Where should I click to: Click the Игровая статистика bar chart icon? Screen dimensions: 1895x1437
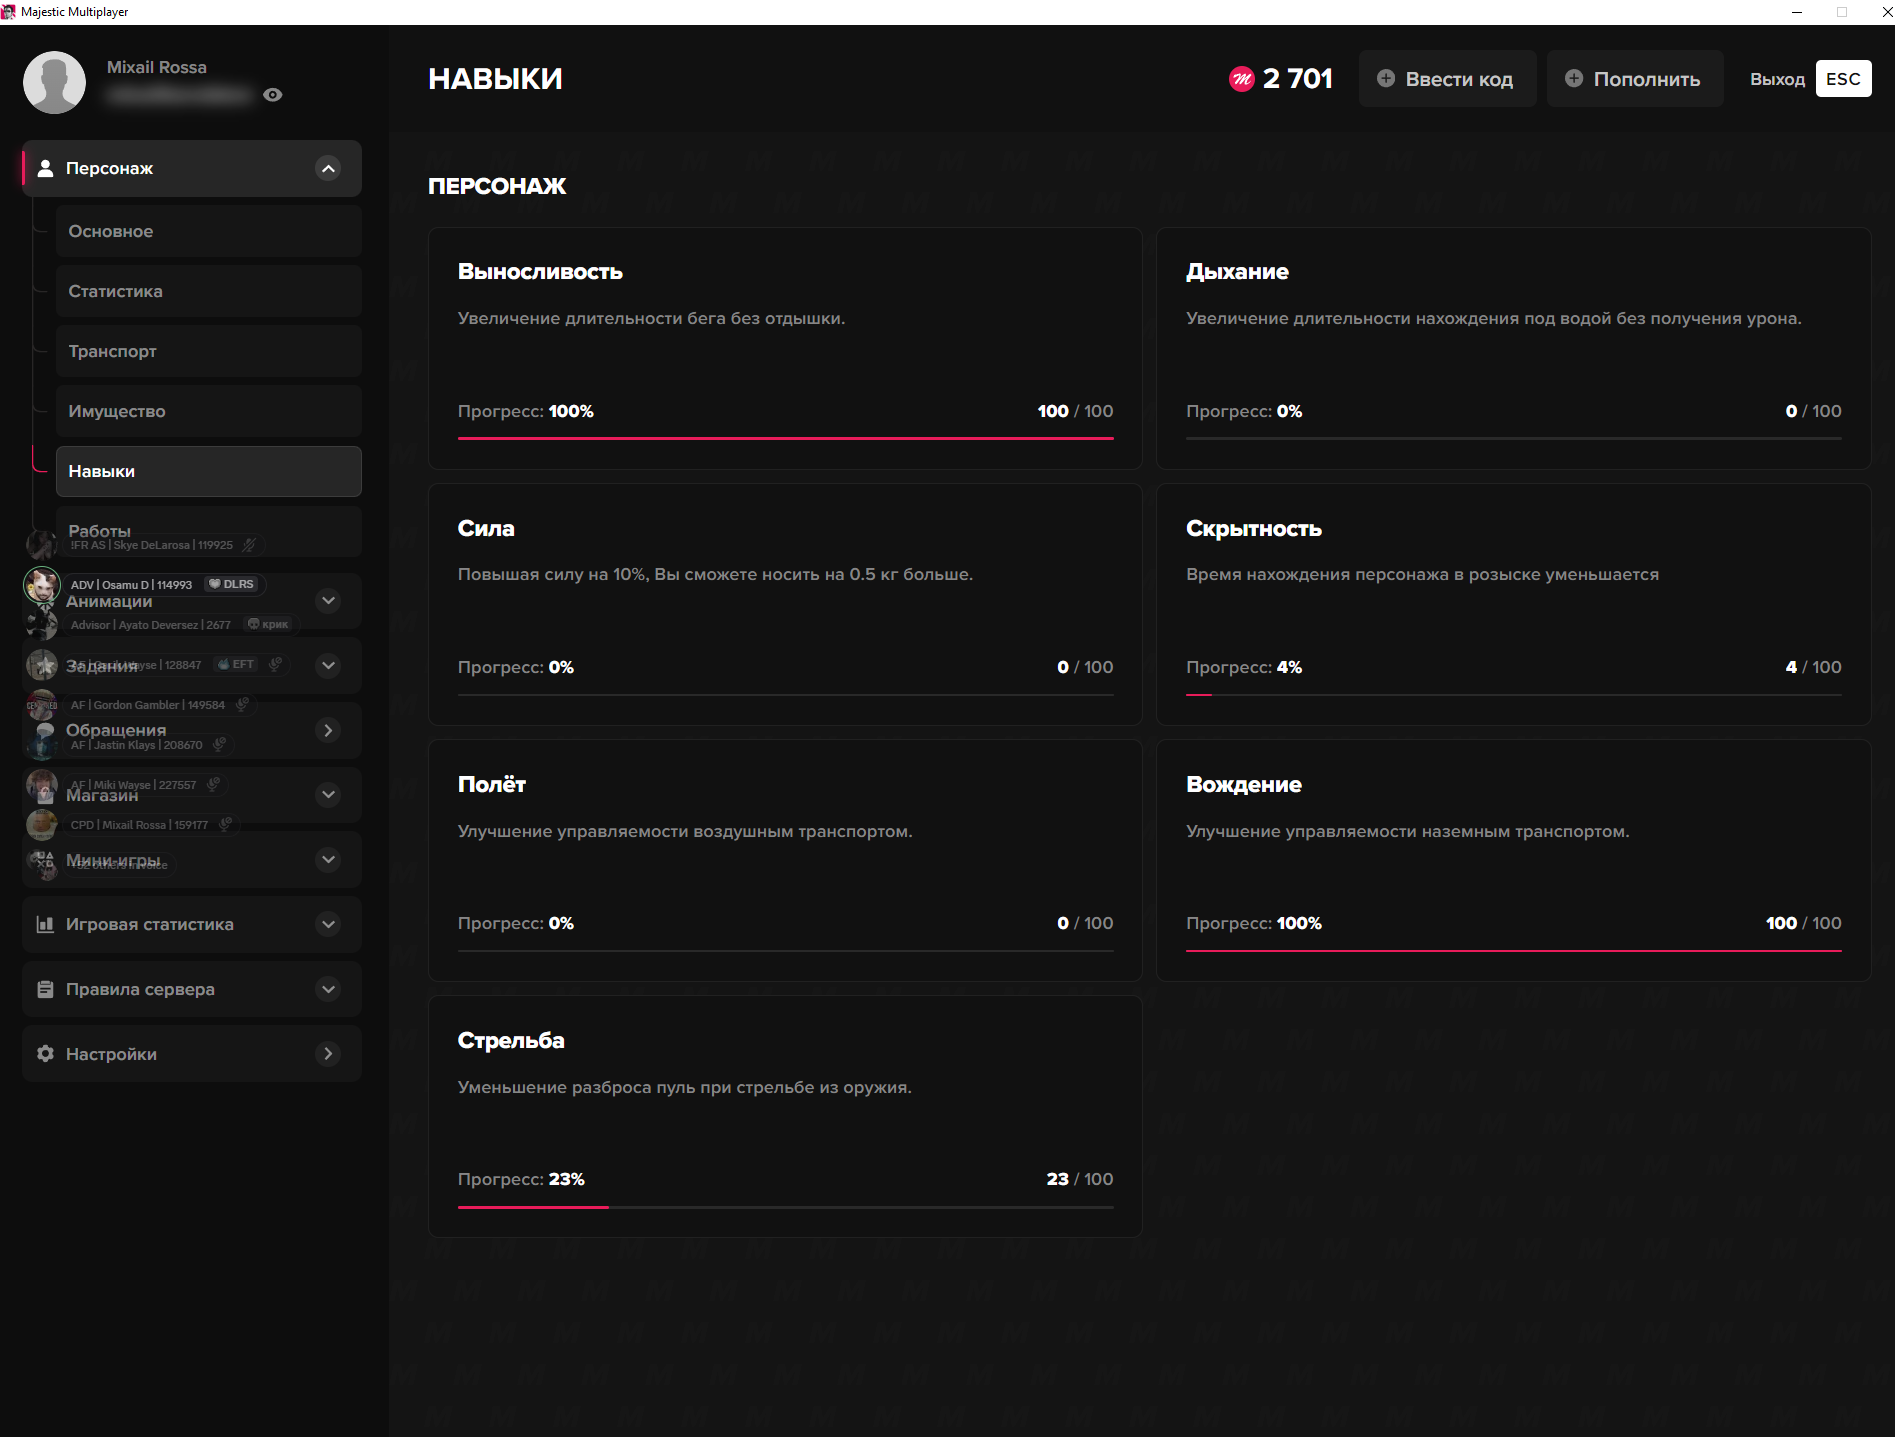[45, 924]
